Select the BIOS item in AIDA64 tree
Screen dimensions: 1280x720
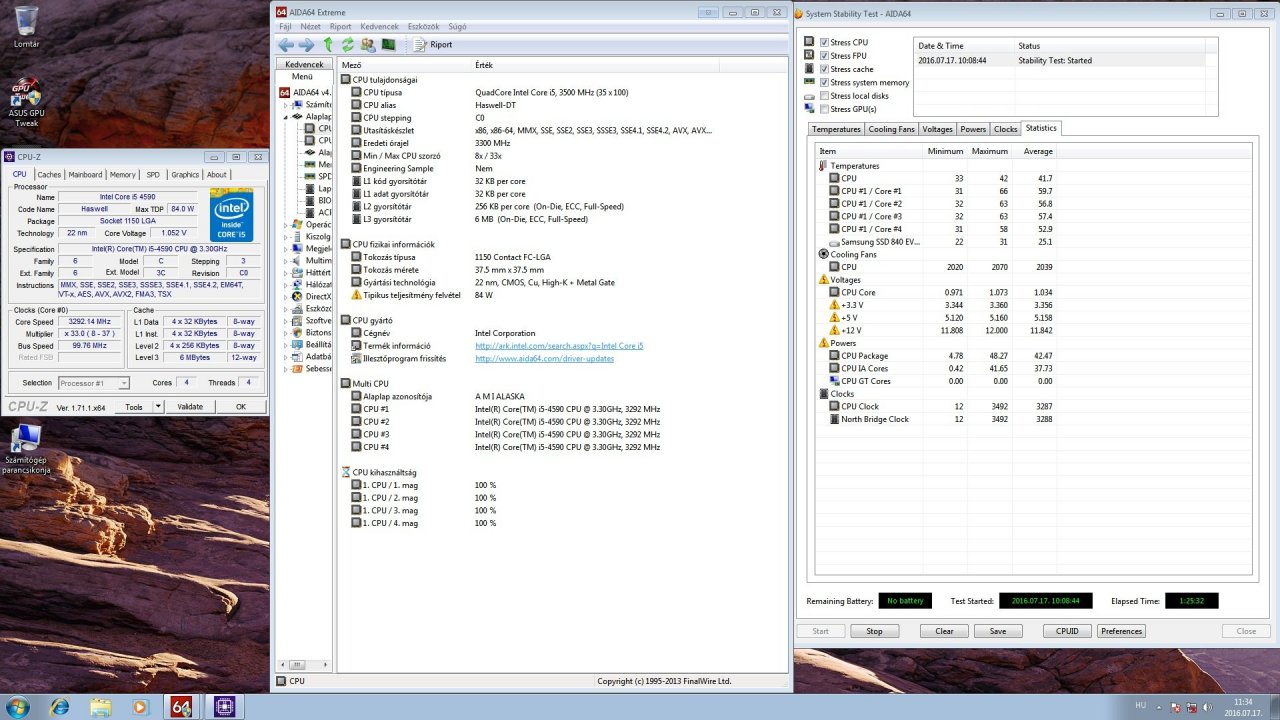click(319, 200)
